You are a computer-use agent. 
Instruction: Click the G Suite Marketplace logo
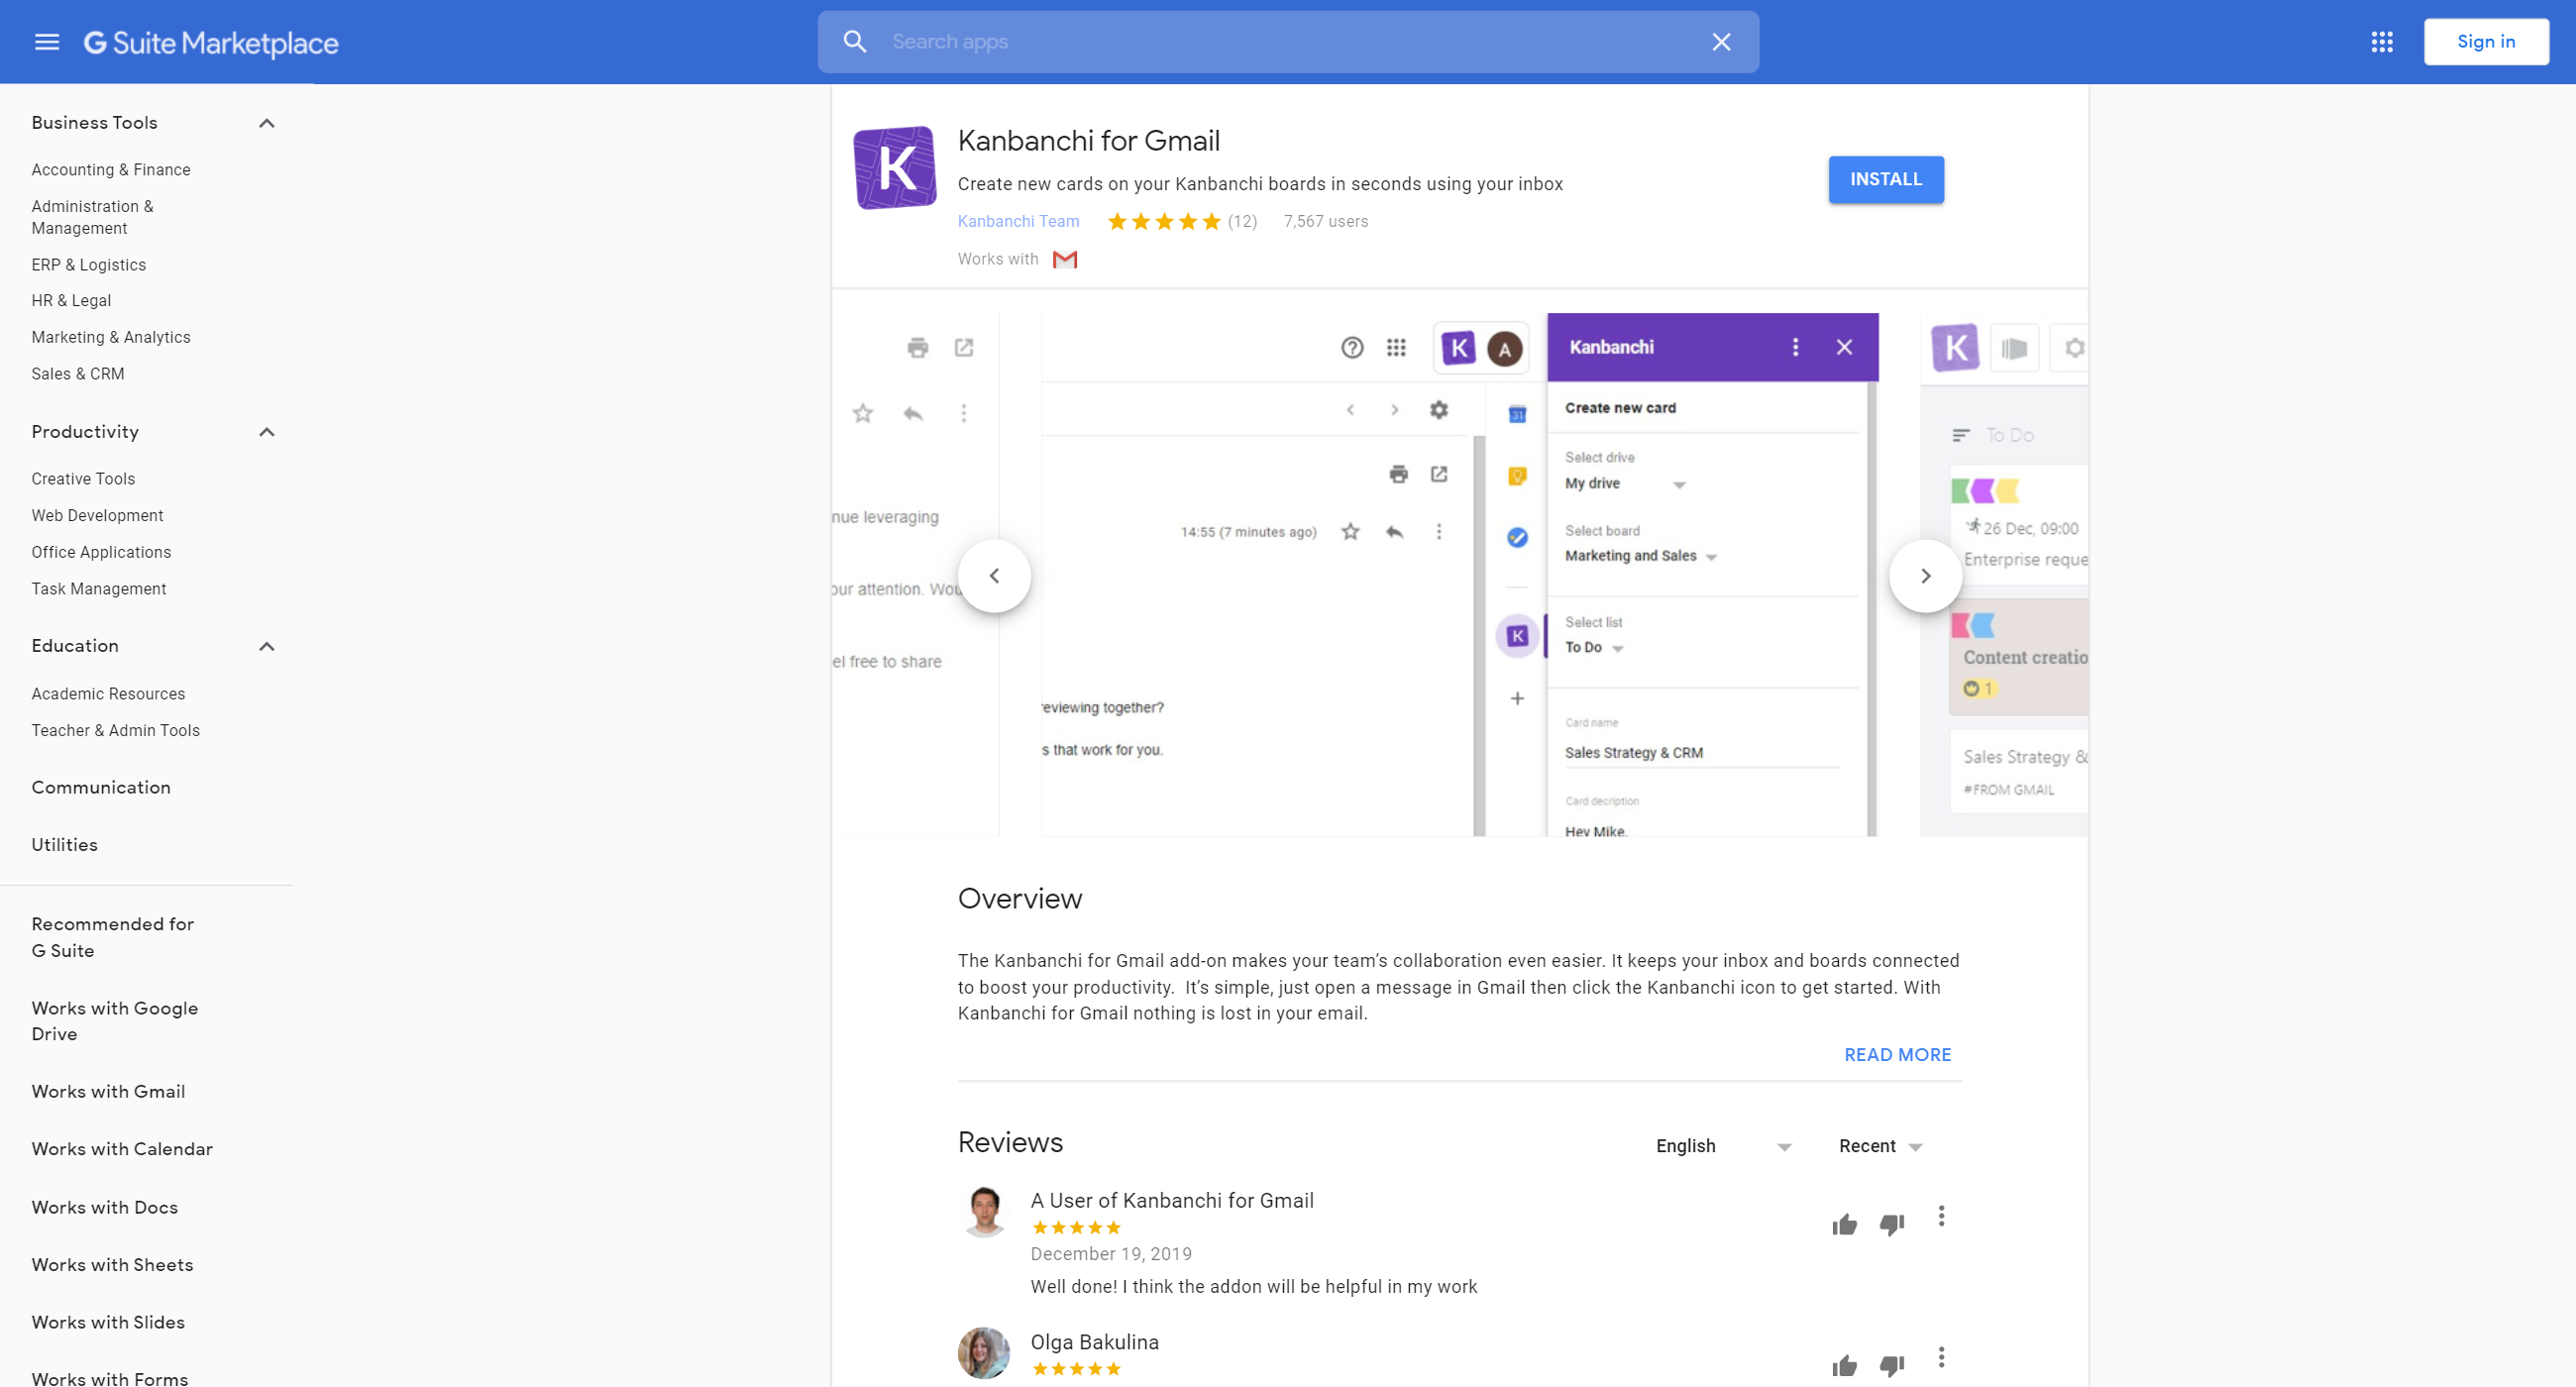pyautogui.click(x=211, y=42)
